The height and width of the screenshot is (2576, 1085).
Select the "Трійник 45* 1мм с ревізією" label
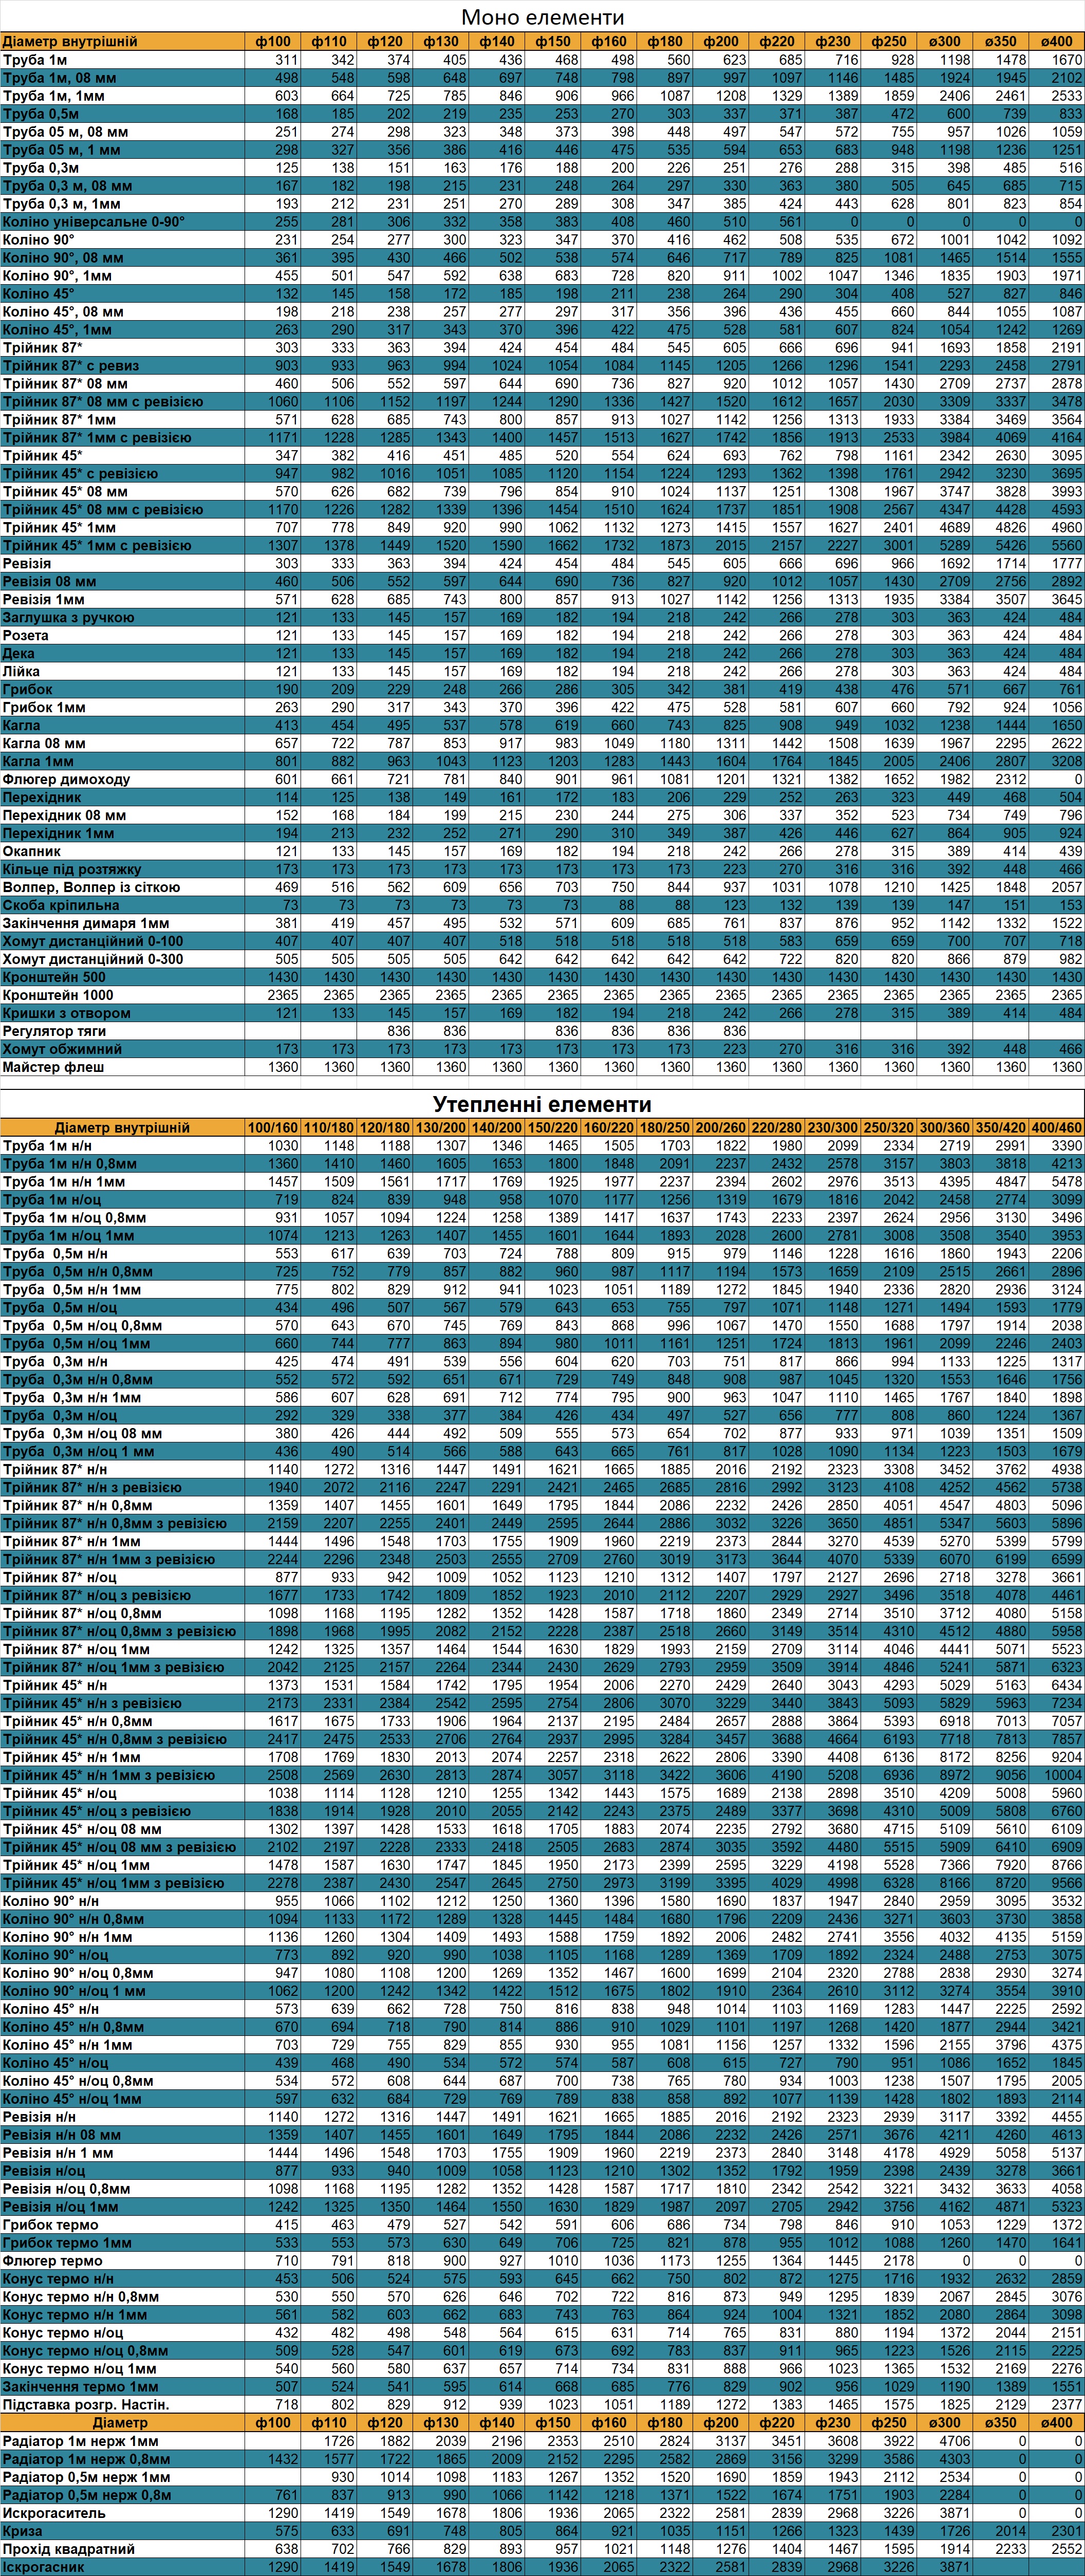(x=97, y=546)
